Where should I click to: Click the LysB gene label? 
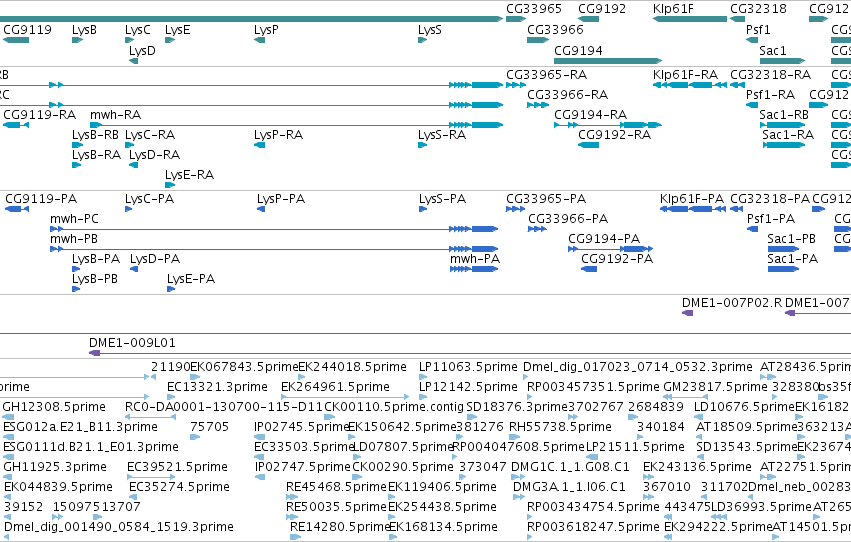tap(84, 30)
